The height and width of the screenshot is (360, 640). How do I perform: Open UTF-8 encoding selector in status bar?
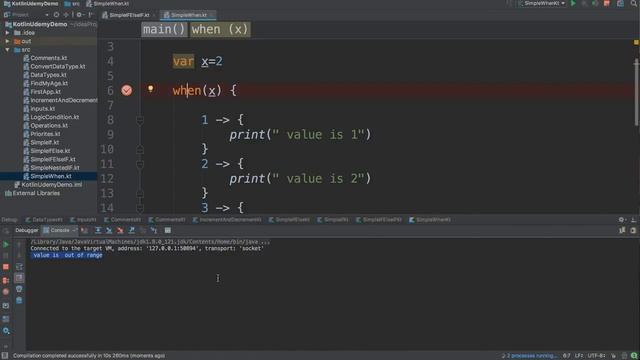click(596, 356)
